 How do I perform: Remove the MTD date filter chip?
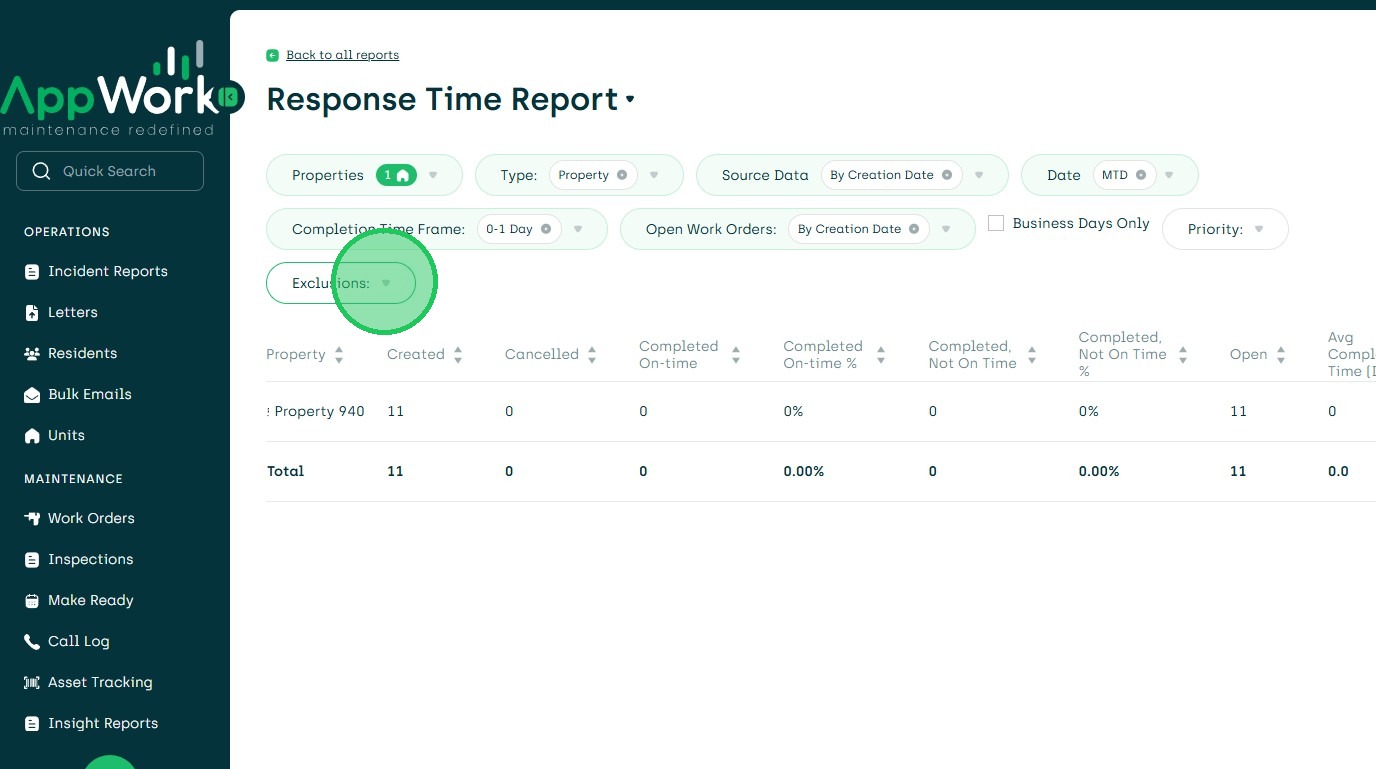[x=1141, y=175]
